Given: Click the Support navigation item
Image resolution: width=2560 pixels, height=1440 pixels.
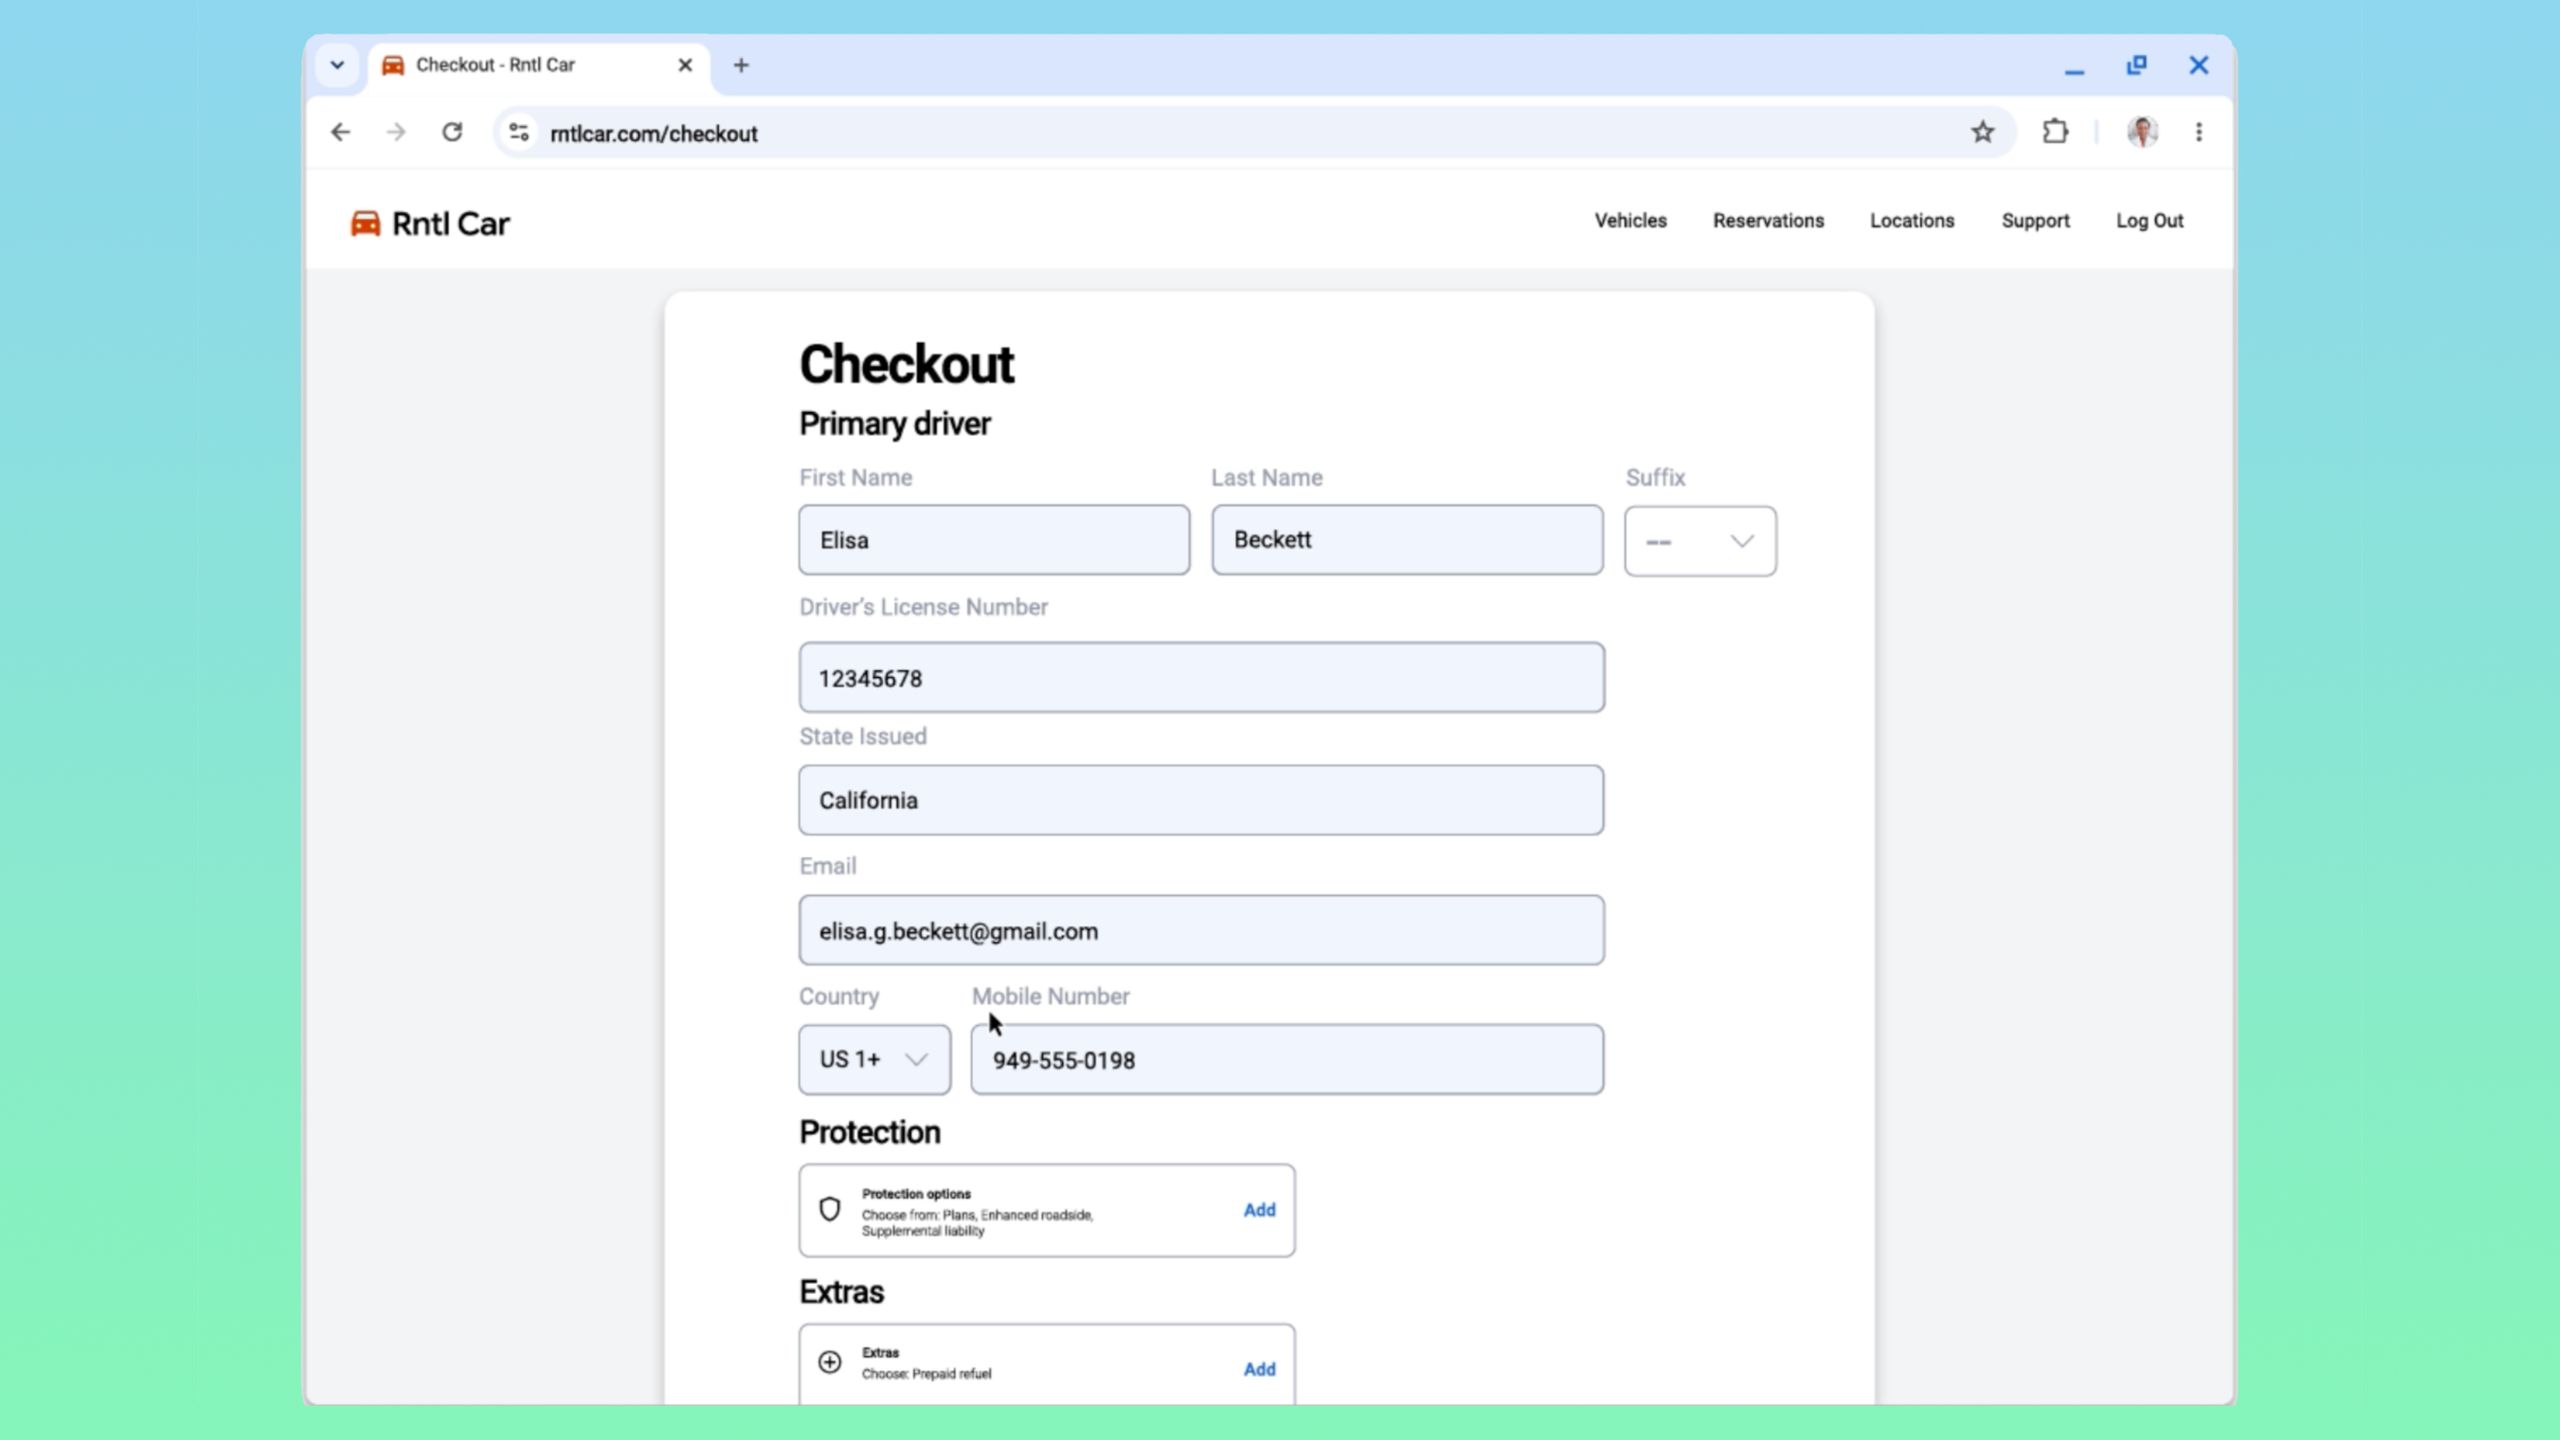Looking at the screenshot, I should coord(2036,221).
